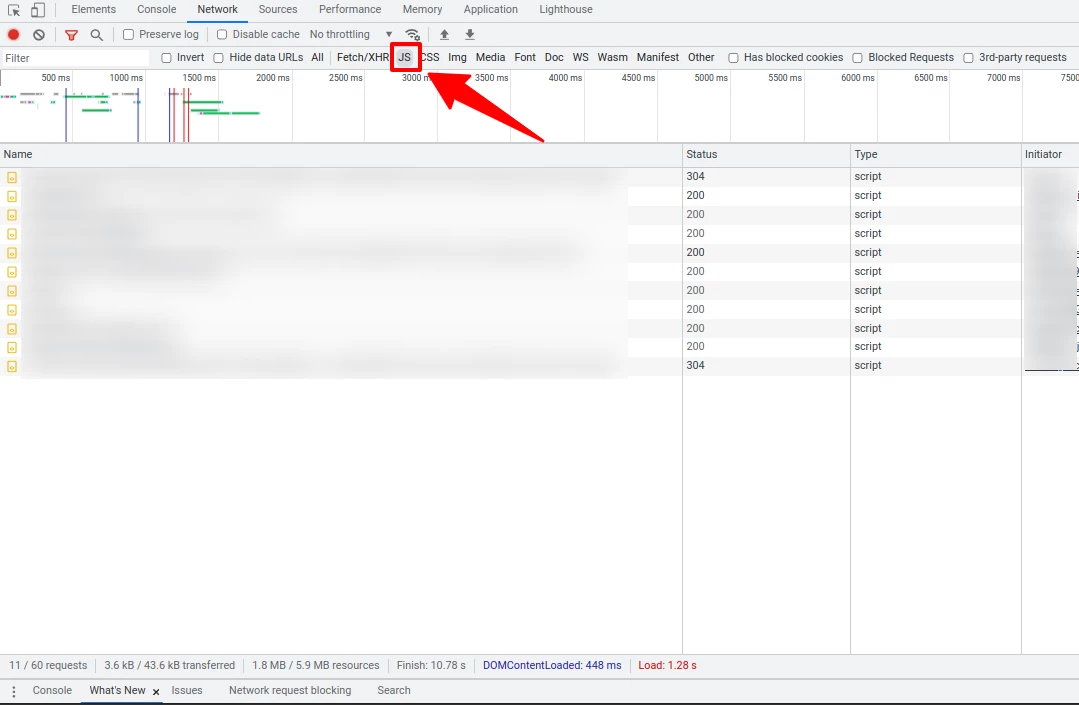
Task: Open the No throttling dropdown
Action: [350, 35]
